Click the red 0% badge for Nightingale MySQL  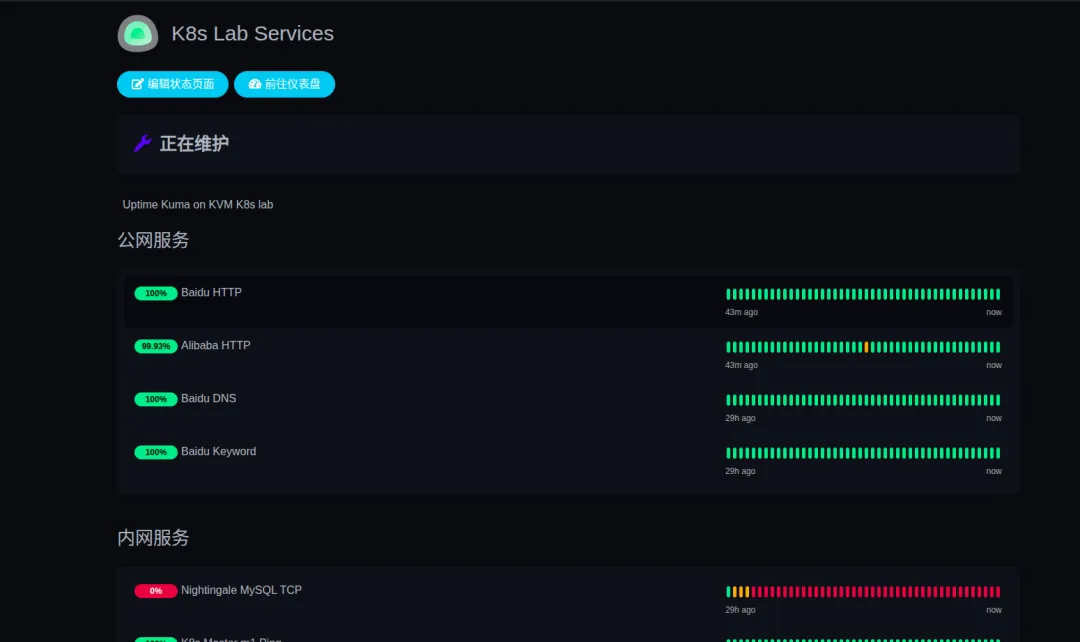pyautogui.click(x=156, y=591)
